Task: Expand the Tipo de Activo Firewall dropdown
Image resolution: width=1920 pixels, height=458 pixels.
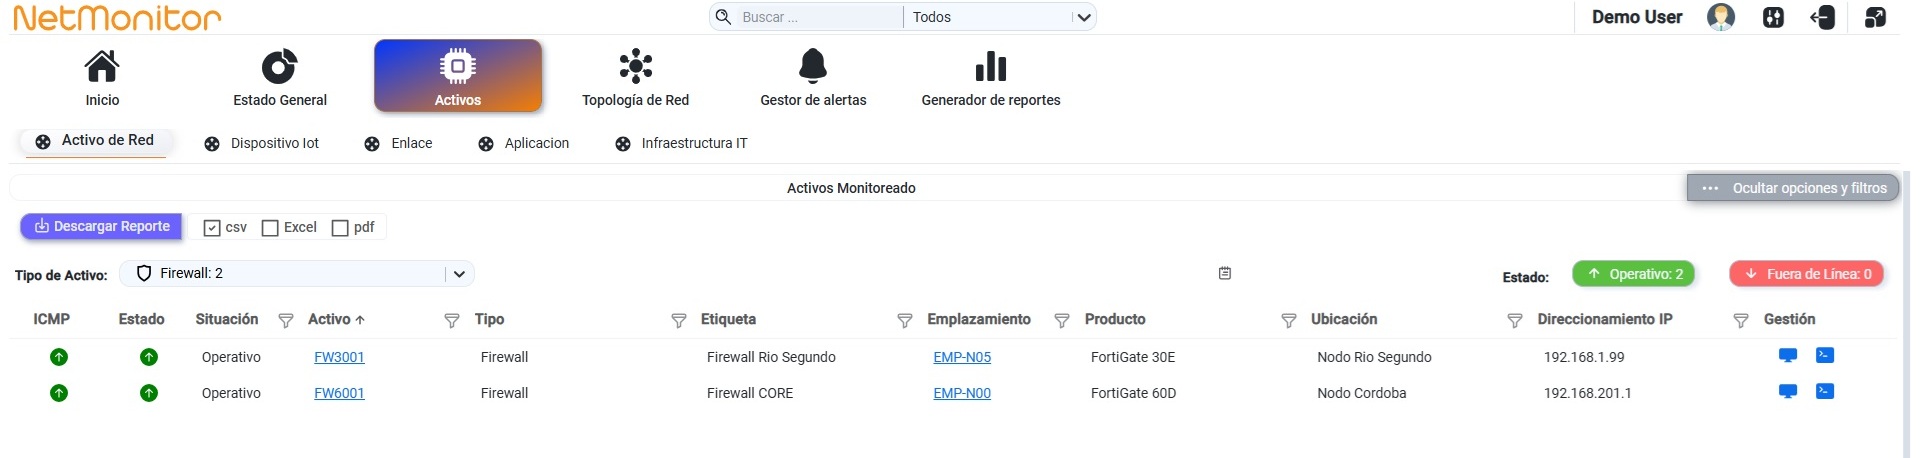Action: (296, 273)
